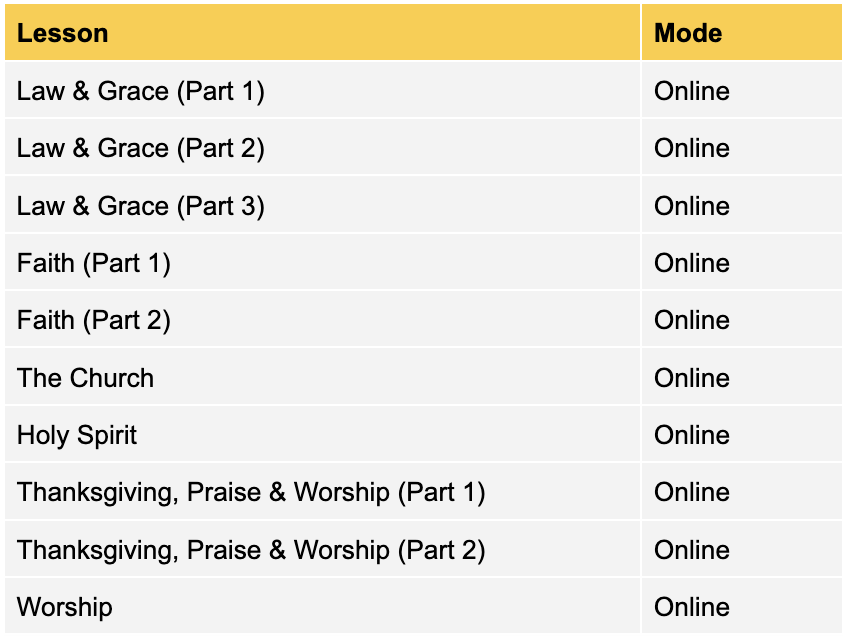The height and width of the screenshot is (638, 846).
Task: Select Online mode for Faith (Part 1)
Action: click(x=692, y=263)
